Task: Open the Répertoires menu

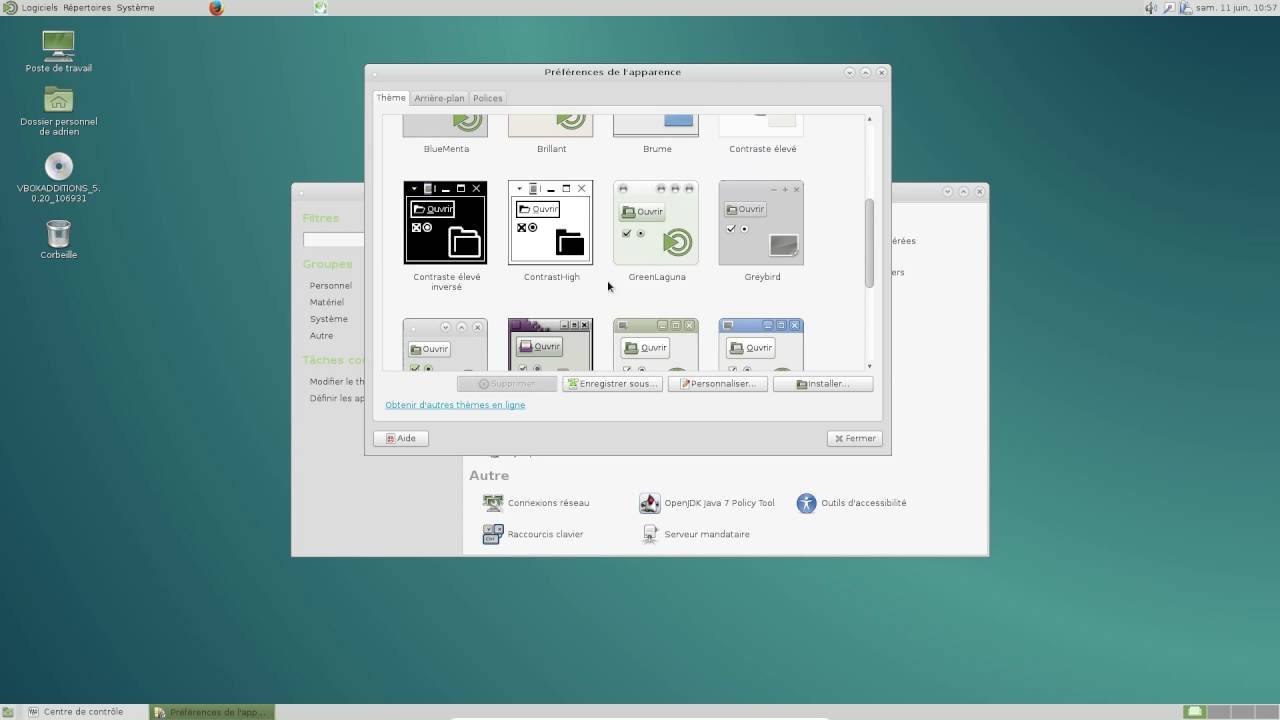Action: click(x=87, y=8)
